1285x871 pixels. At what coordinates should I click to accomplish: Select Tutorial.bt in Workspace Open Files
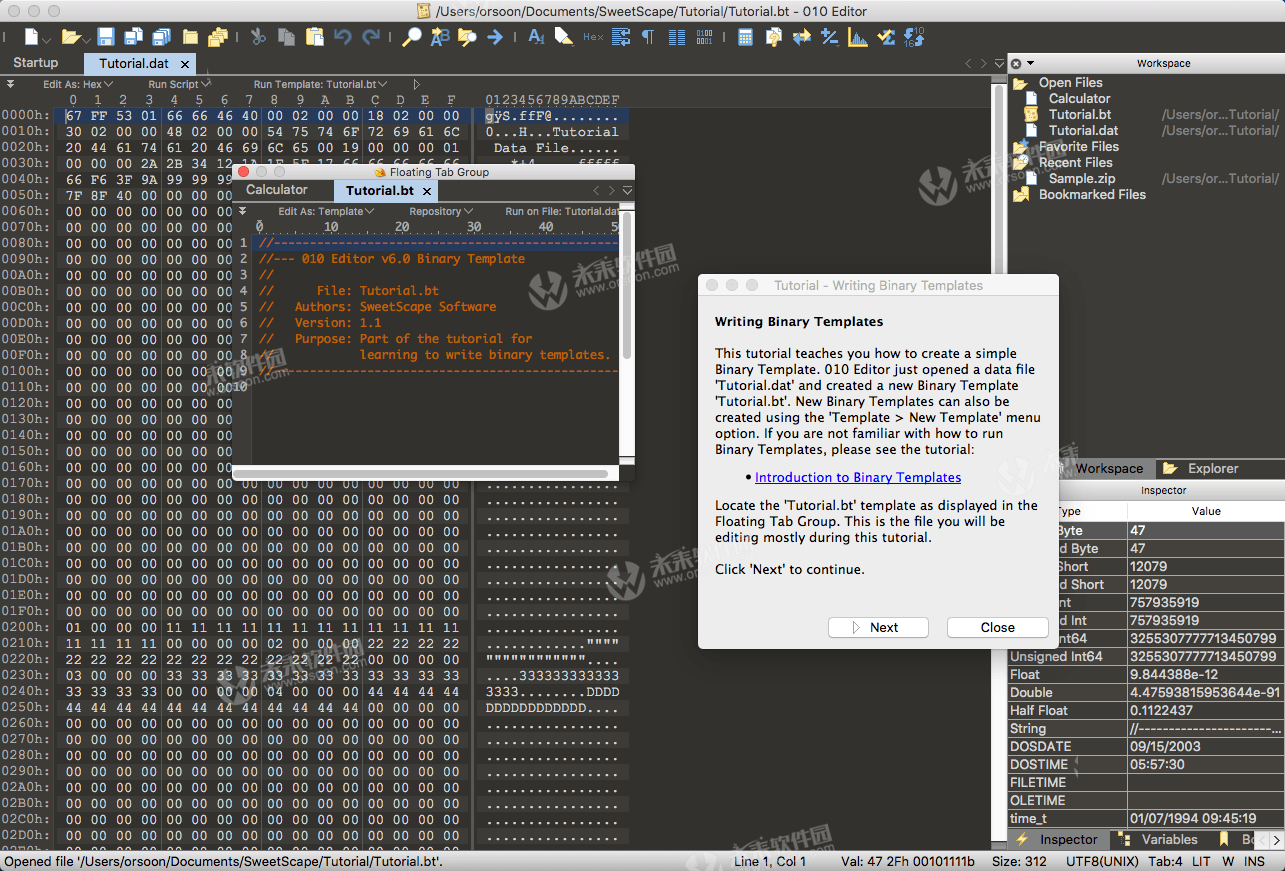1079,114
